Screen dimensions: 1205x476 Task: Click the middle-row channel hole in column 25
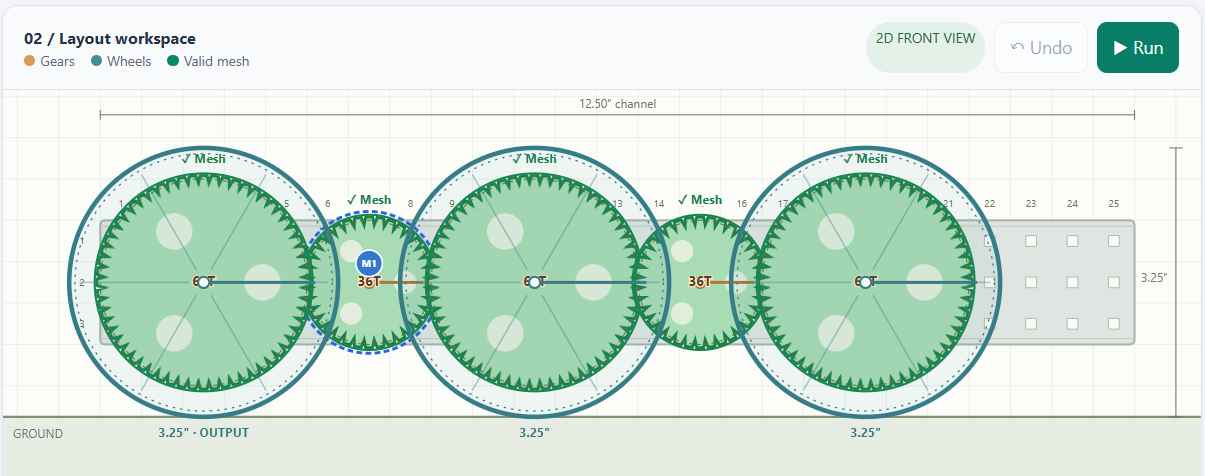[x=1114, y=283]
